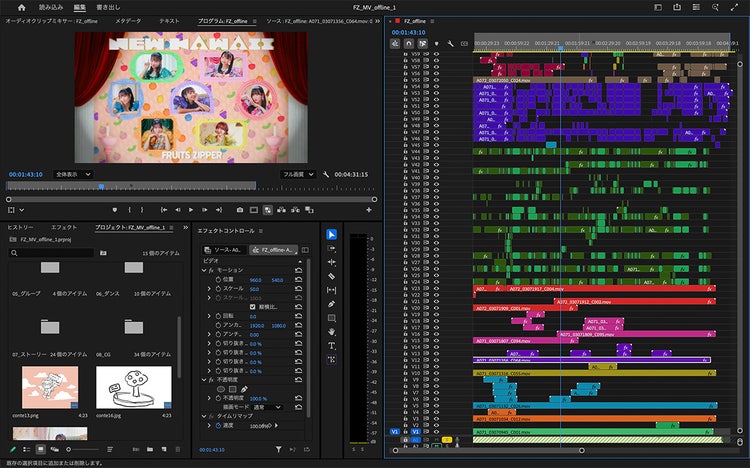Collapse the 不透明度 effect section
This screenshot has width=750, height=468.
coord(204,379)
